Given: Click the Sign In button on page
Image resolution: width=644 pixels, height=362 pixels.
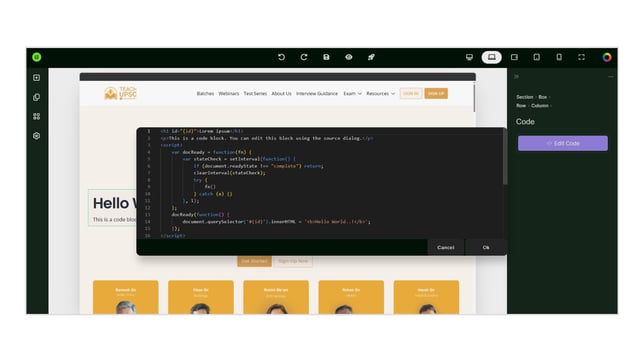Looking at the screenshot, I should (x=411, y=94).
